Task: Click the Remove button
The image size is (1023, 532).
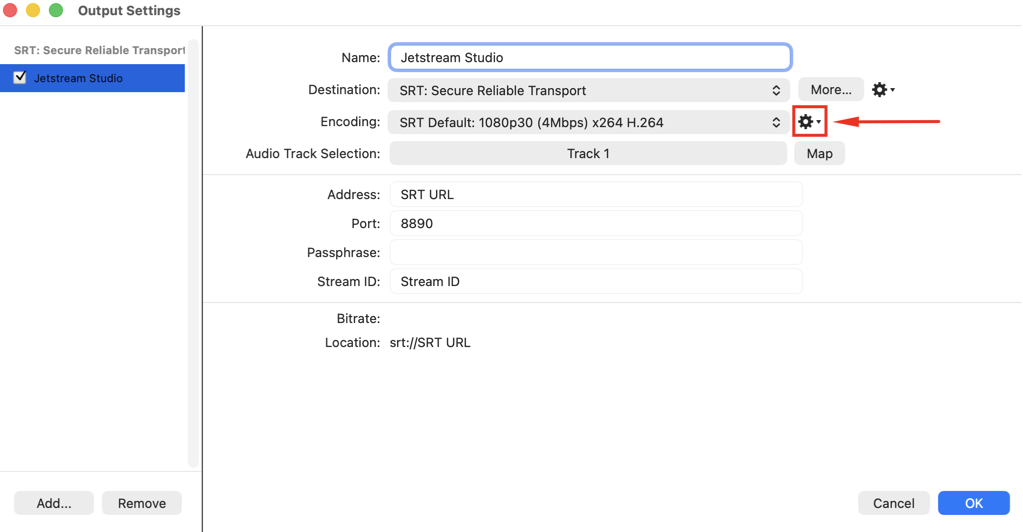Action: pyautogui.click(x=142, y=503)
